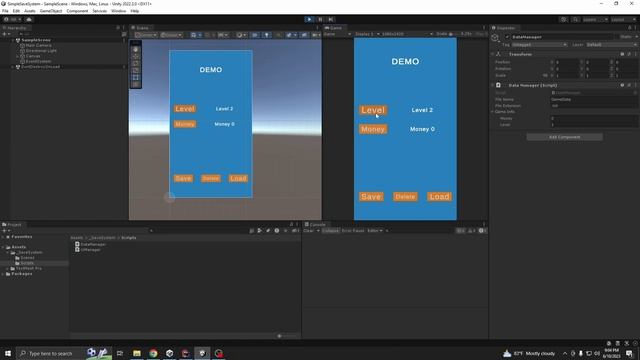
Task: Select the Scenes folder in Project tree
Action: [x=24, y=258]
